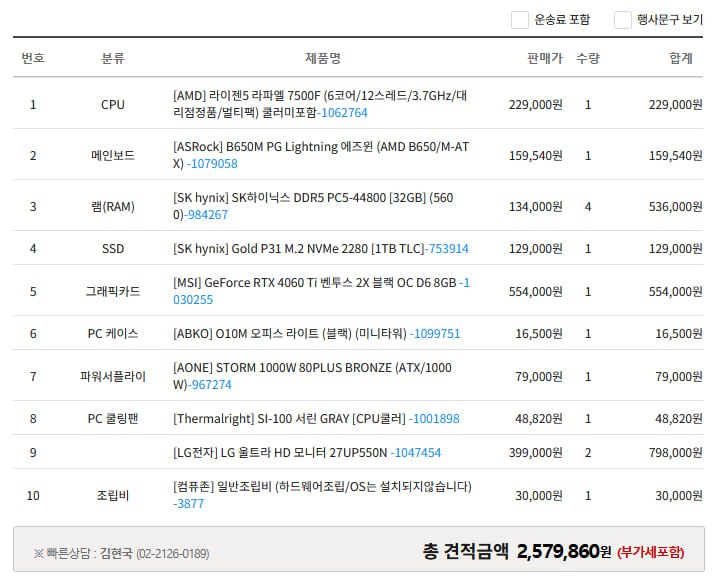Select the PC 쿨링팬 category cell

pyautogui.click(x=113, y=419)
